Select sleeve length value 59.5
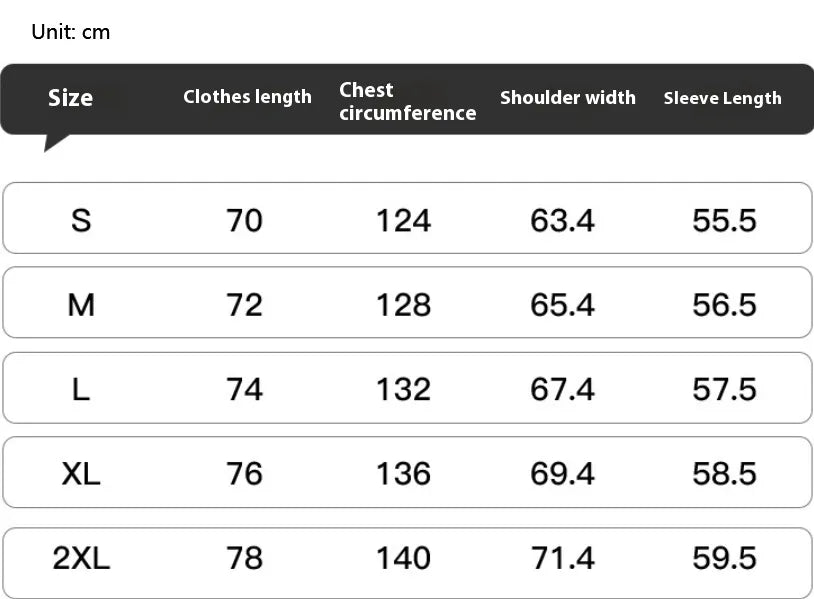This screenshot has width=814, height=599. point(724,558)
